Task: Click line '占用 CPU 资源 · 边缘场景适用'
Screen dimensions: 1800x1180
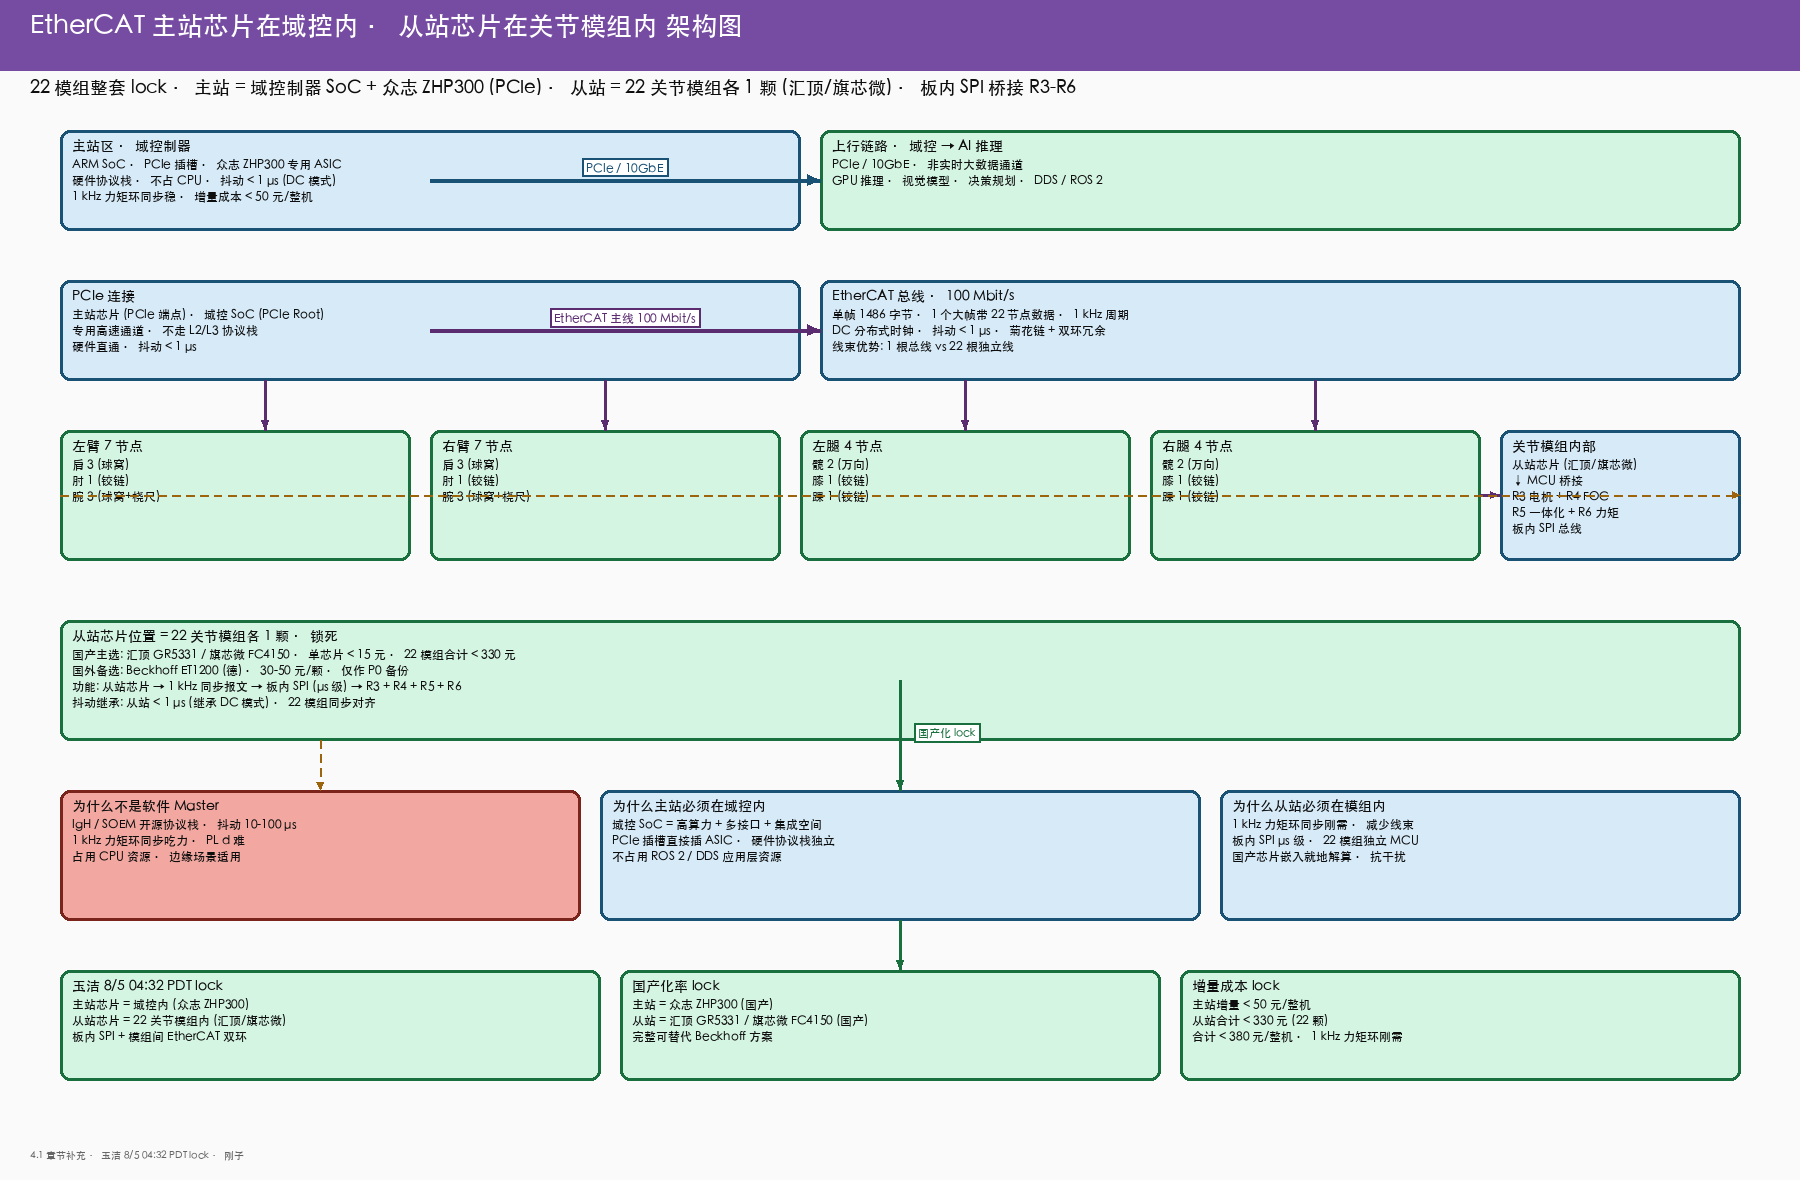Action: pos(156,857)
